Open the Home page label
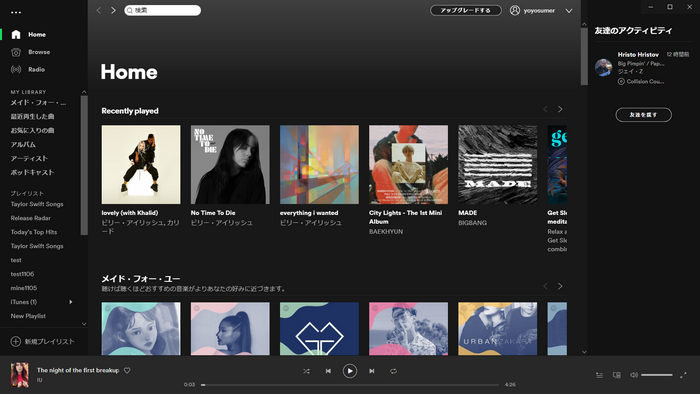This screenshot has height=394, width=700. point(37,34)
